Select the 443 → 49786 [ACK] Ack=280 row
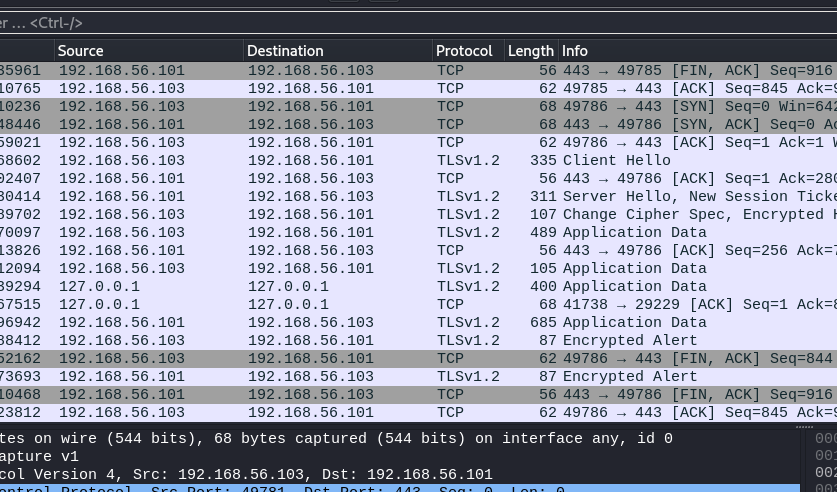The width and height of the screenshot is (837, 492). (x=418, y=178)
